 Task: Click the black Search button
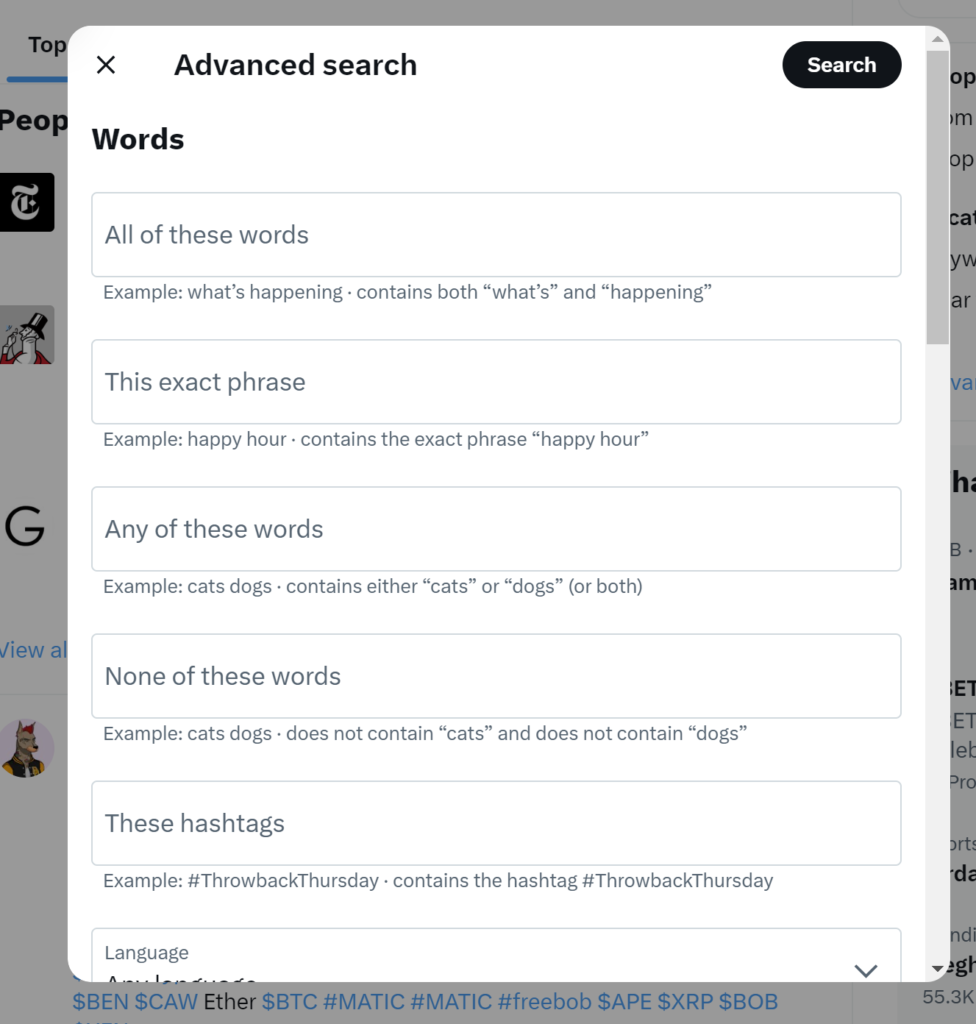point(841,65)
